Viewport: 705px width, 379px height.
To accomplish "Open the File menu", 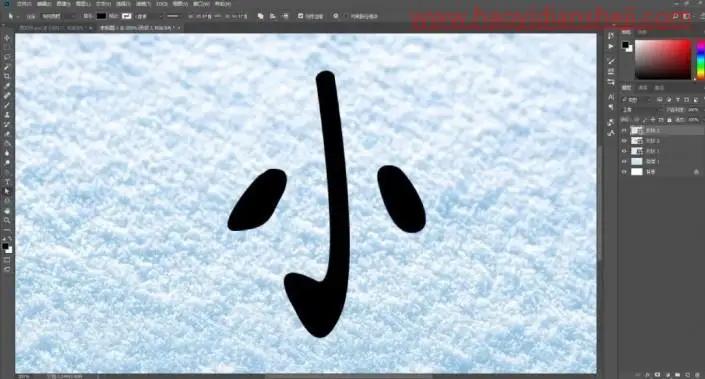I will click(x=24, y=4).
